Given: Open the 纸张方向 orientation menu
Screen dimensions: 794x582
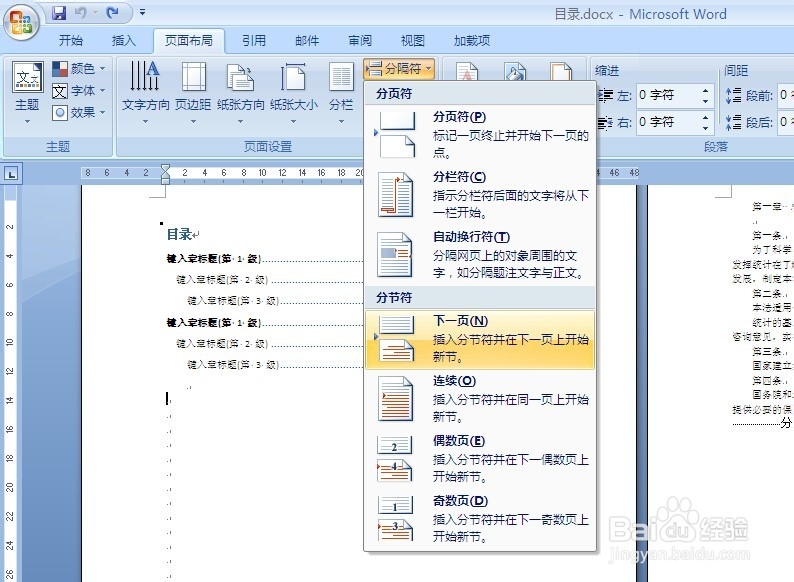Looking at the screenshot, I should click(x=241, y=93).
